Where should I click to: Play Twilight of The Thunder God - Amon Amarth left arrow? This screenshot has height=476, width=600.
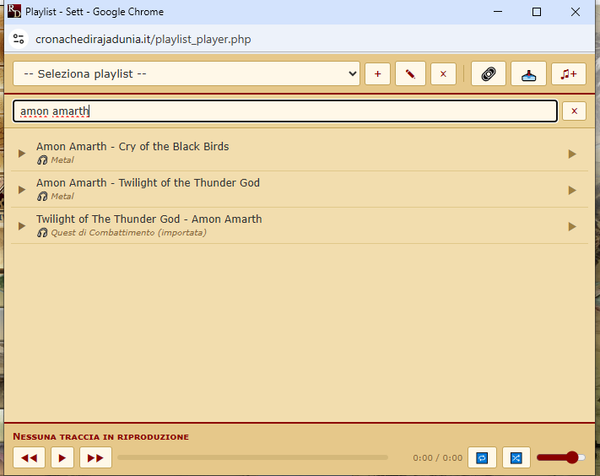click(x=22, y=226)
